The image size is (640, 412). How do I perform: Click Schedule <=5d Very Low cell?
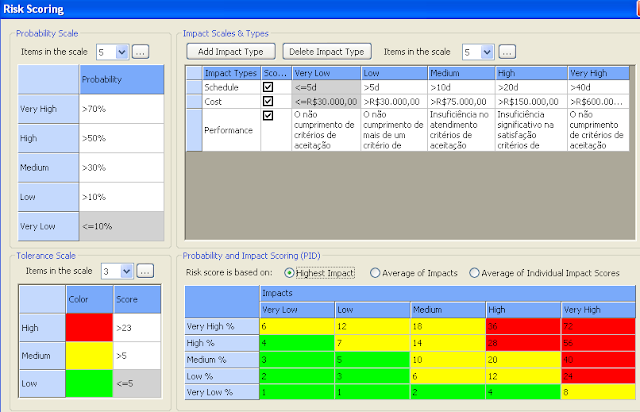326,87
